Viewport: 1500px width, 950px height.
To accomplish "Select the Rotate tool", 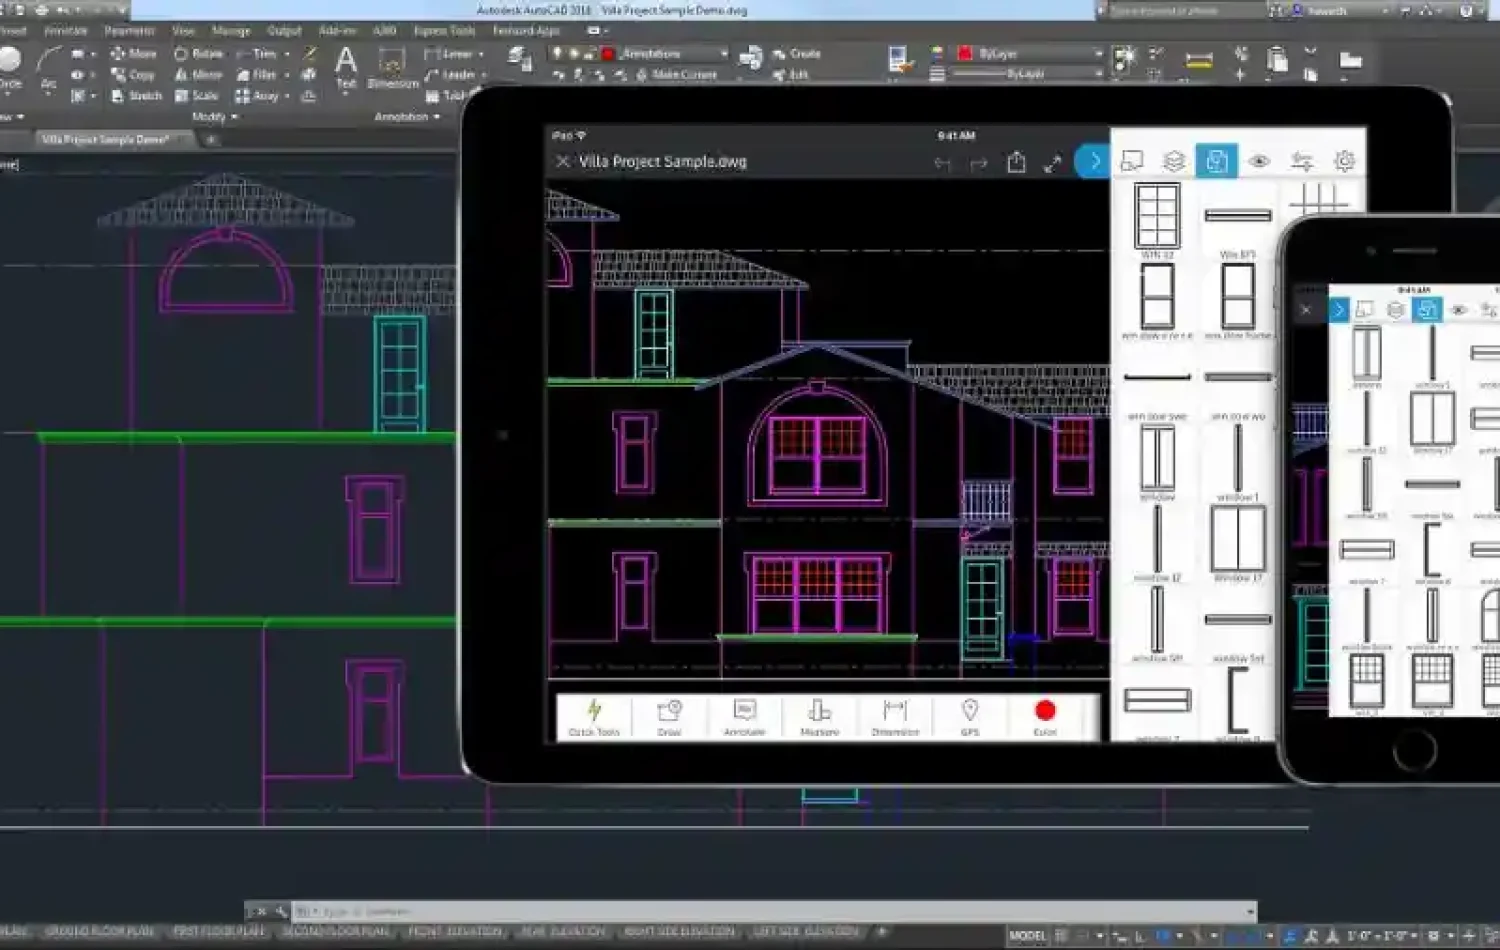I will point(198,53).
